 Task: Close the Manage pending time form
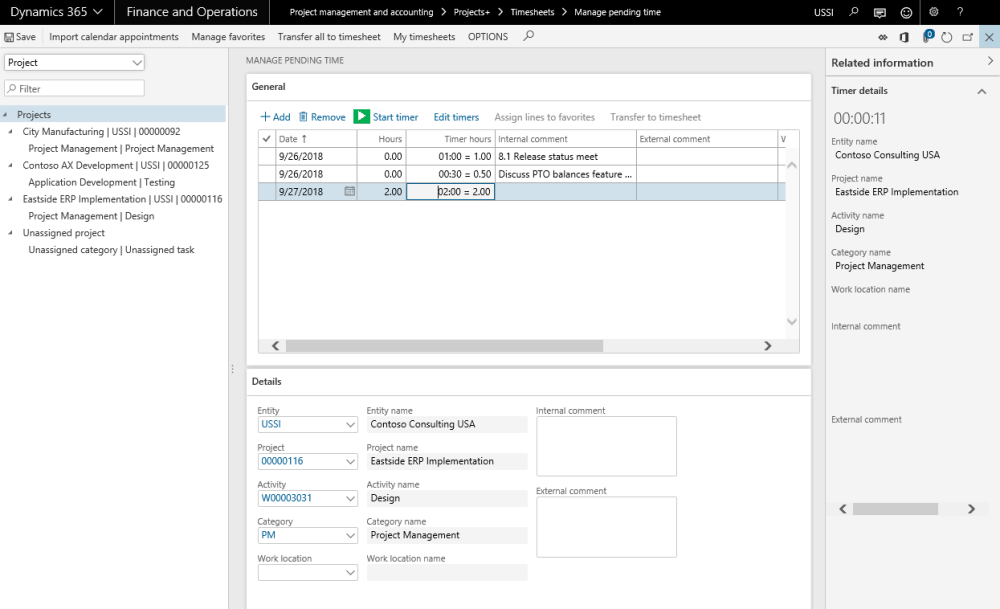[989, 37]
